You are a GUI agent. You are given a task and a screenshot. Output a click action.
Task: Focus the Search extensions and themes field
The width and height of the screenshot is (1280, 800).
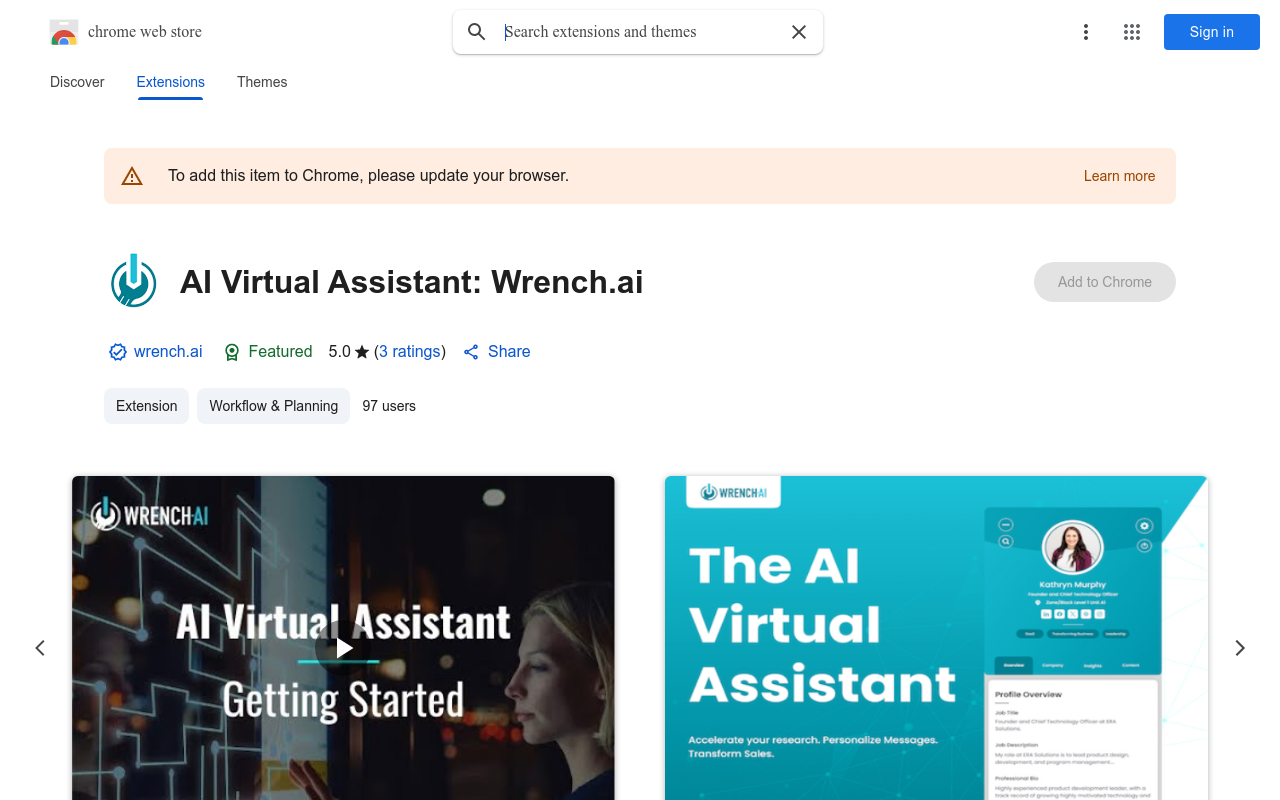[638, 32]
